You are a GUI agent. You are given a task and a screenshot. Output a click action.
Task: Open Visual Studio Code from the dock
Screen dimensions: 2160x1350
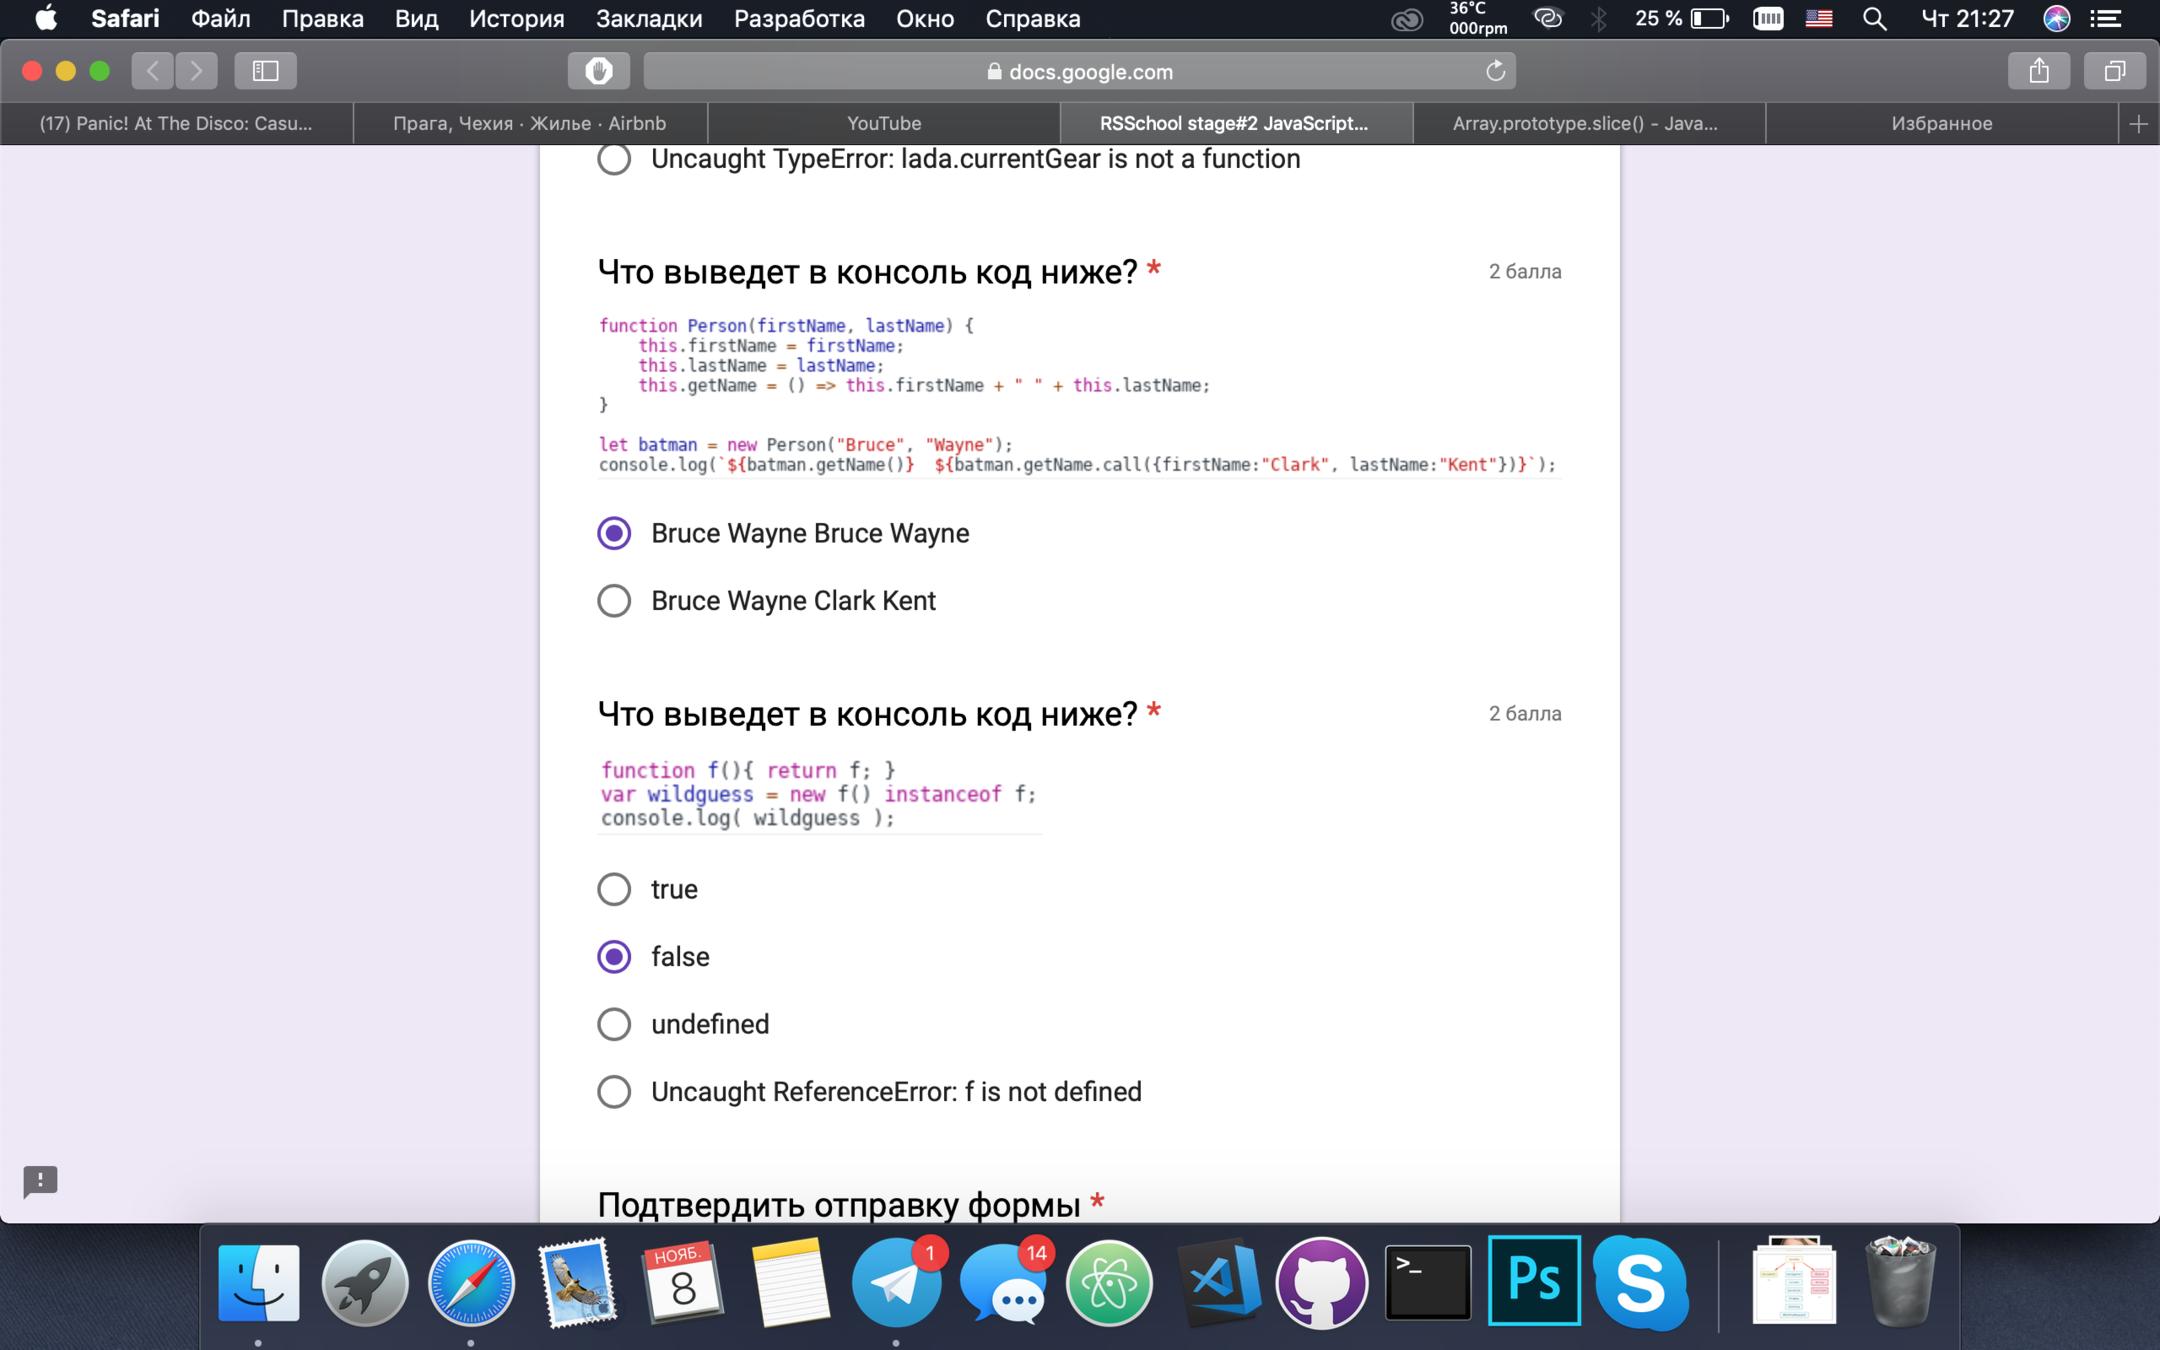tap(1218, 1283)
